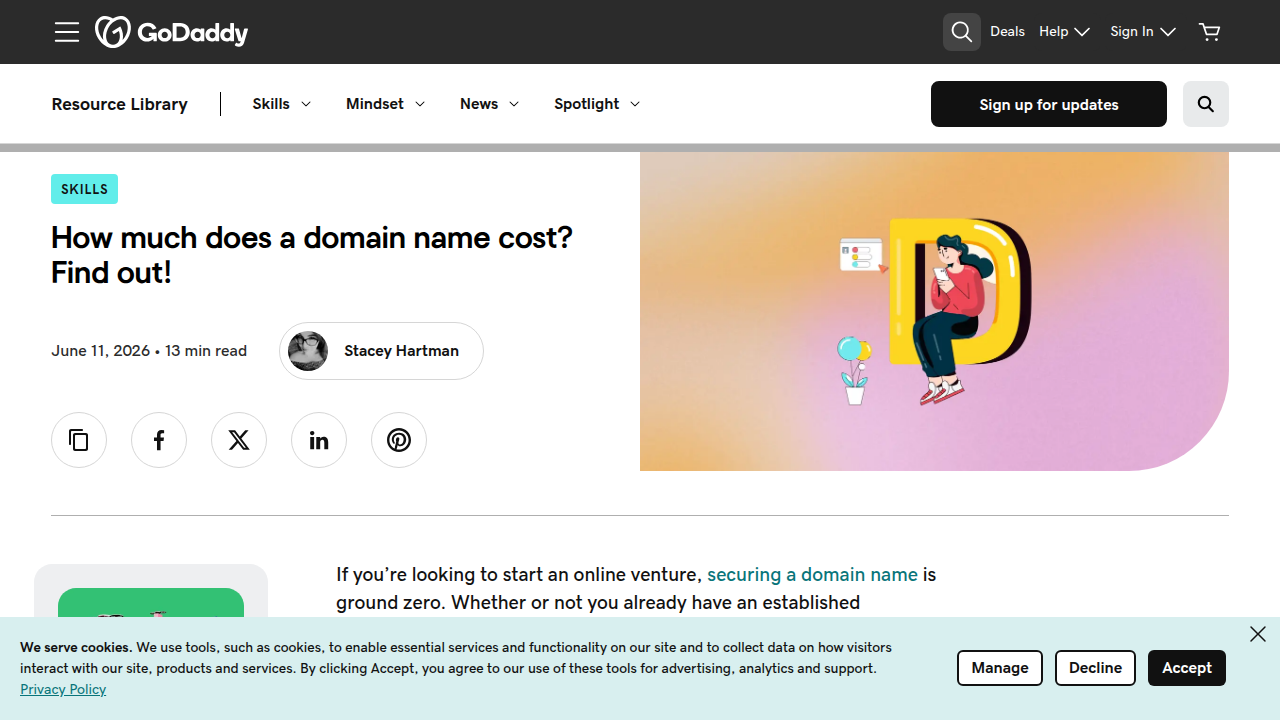Close the cookie banner
The height and width of the screenshot is (720, 1280).
(1258, 634)
